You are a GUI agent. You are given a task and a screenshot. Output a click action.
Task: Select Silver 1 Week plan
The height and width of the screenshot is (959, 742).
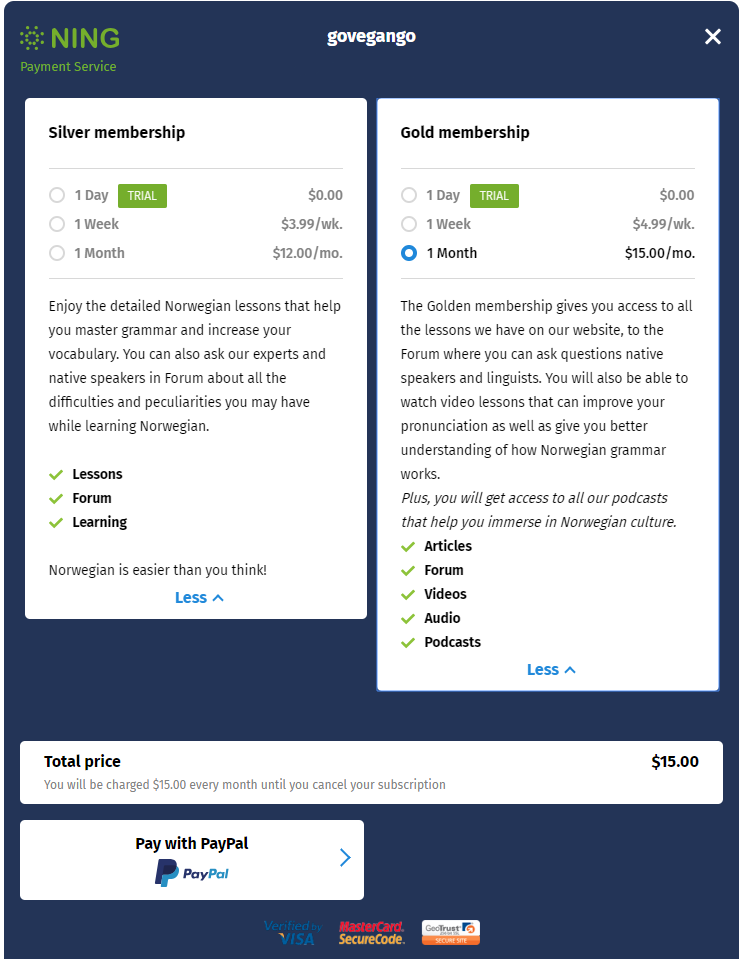(x=57, y=224)
